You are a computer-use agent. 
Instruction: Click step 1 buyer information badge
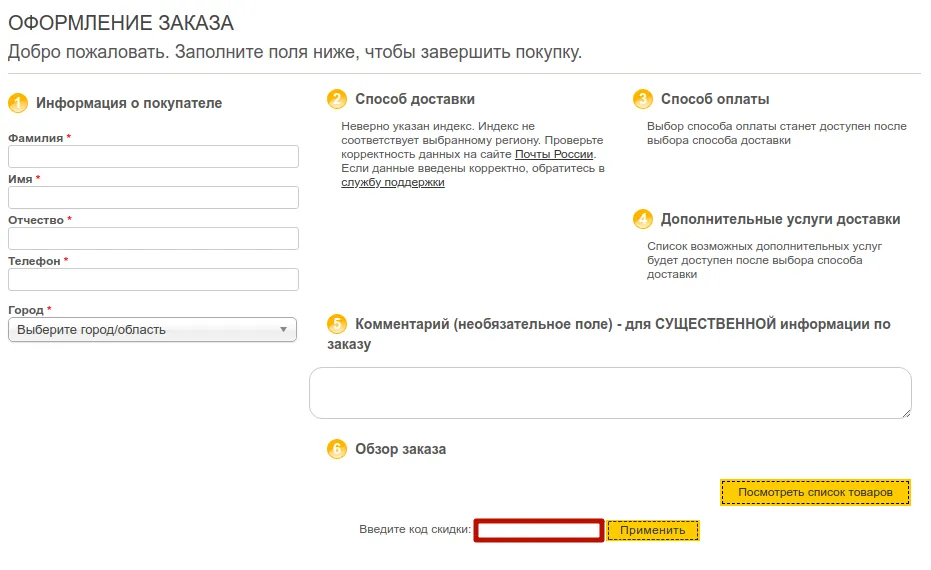[x=18, y=103]
